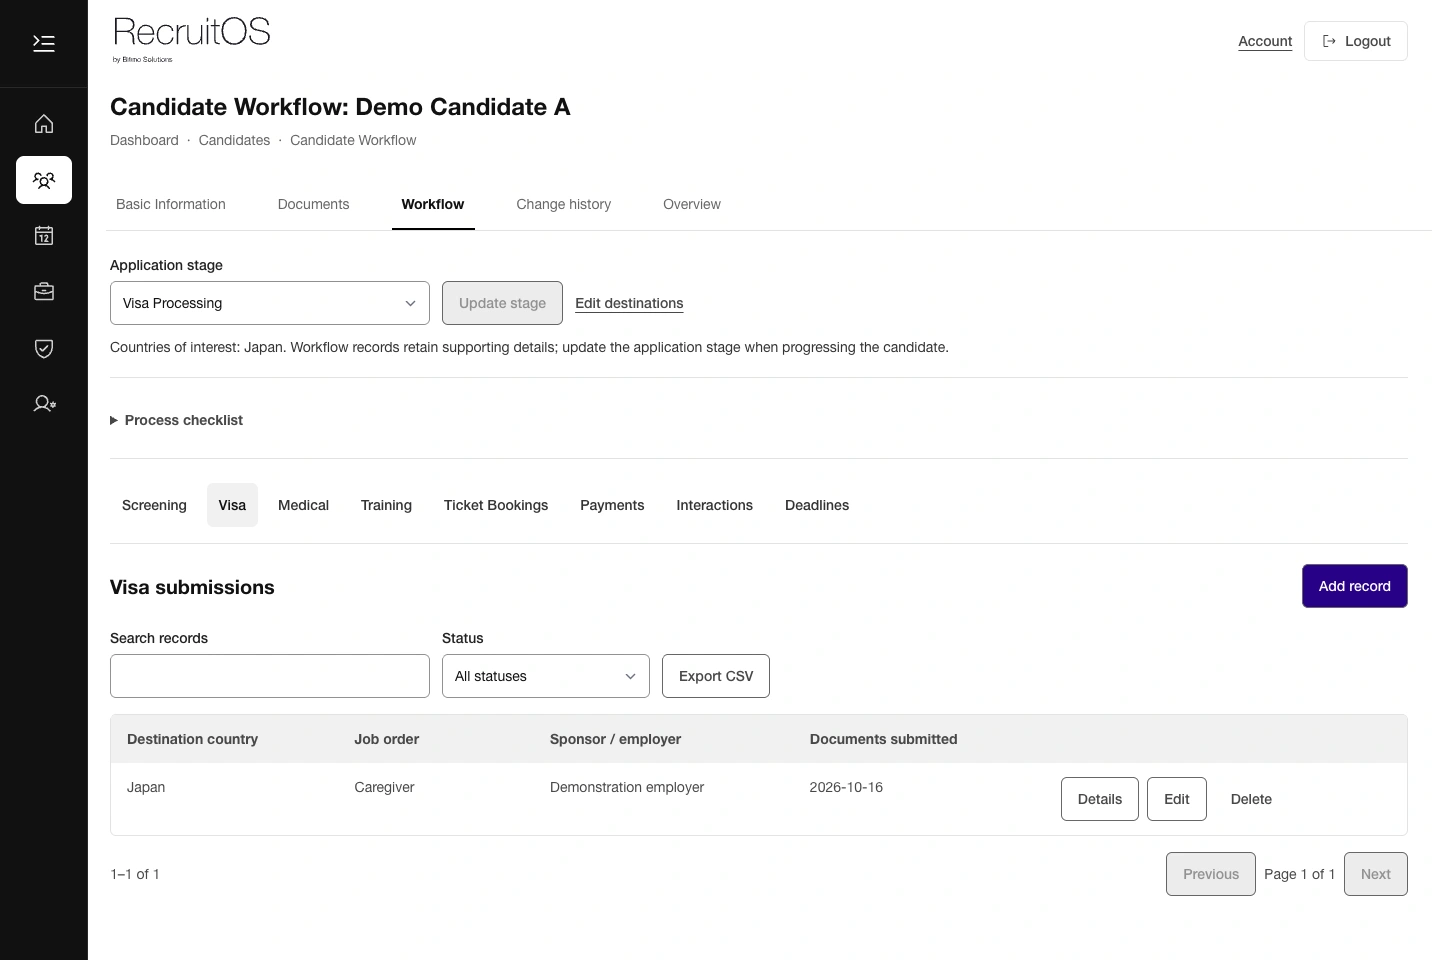This screenshot has height=960, width=1440.
Task: Switch to Documents tab
Action: click(314, 204)
